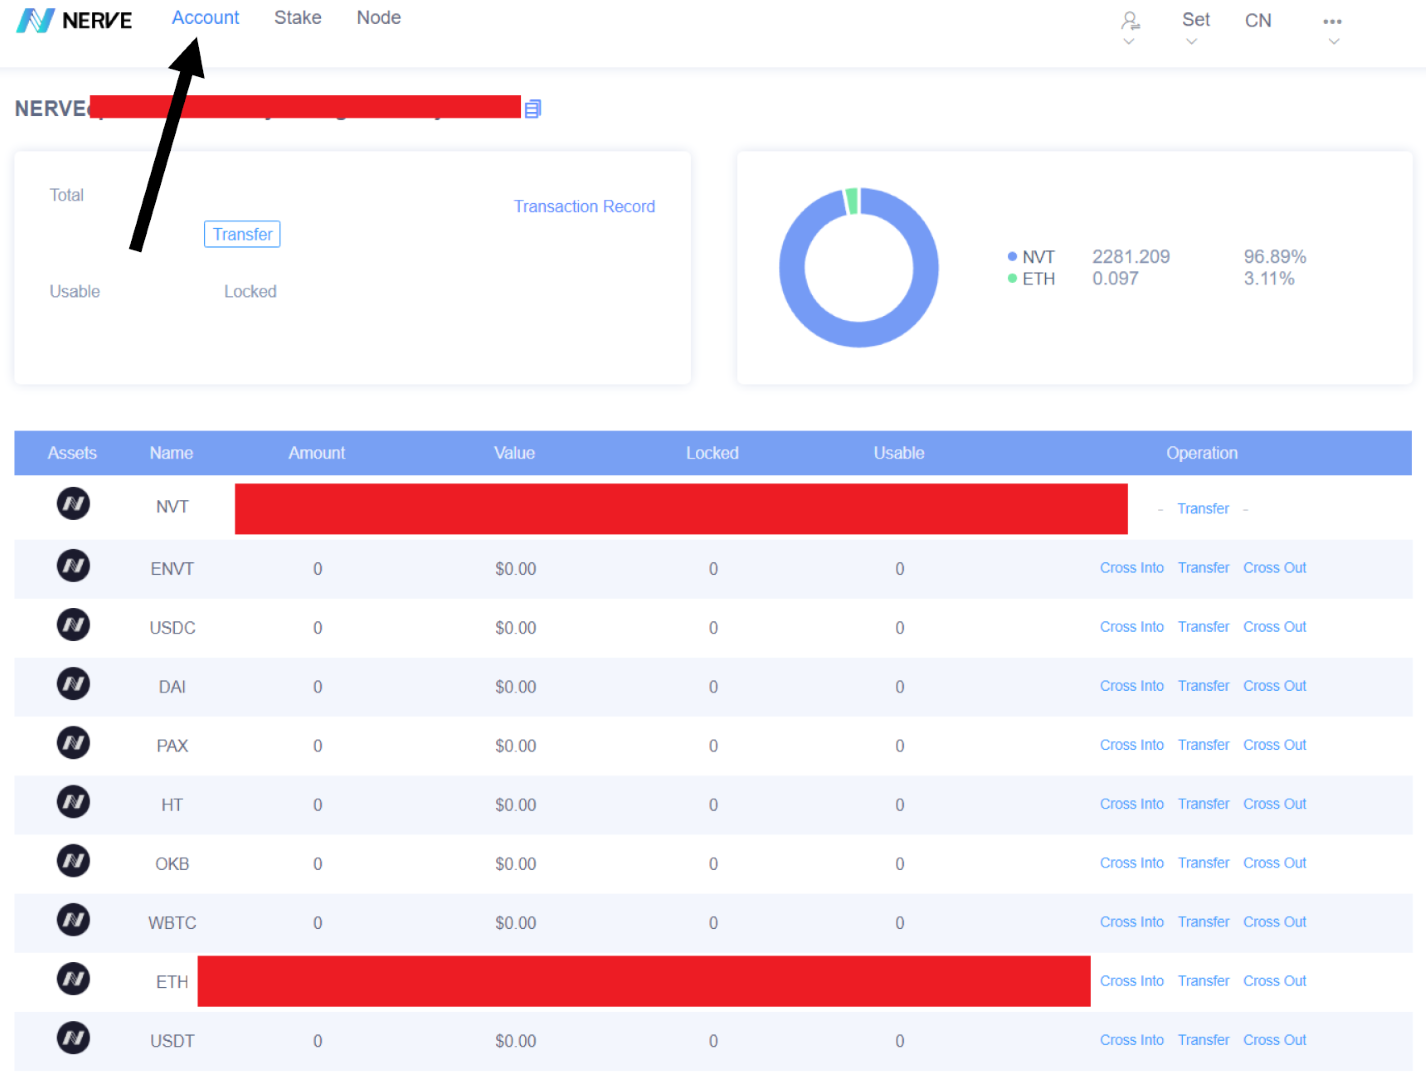The height and width of the screenshot is (1080, 1426).
Task: Click Cross Into for USDT
Action: point(1132,1040)
